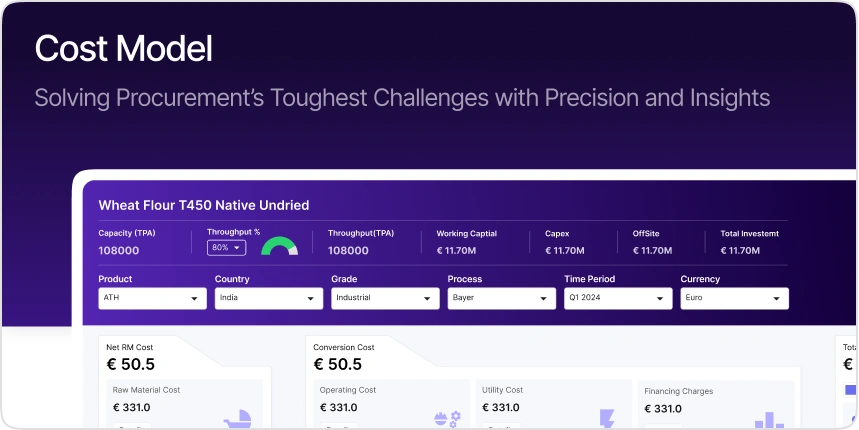Click the Throughput percentage gauge

(279, 246)
